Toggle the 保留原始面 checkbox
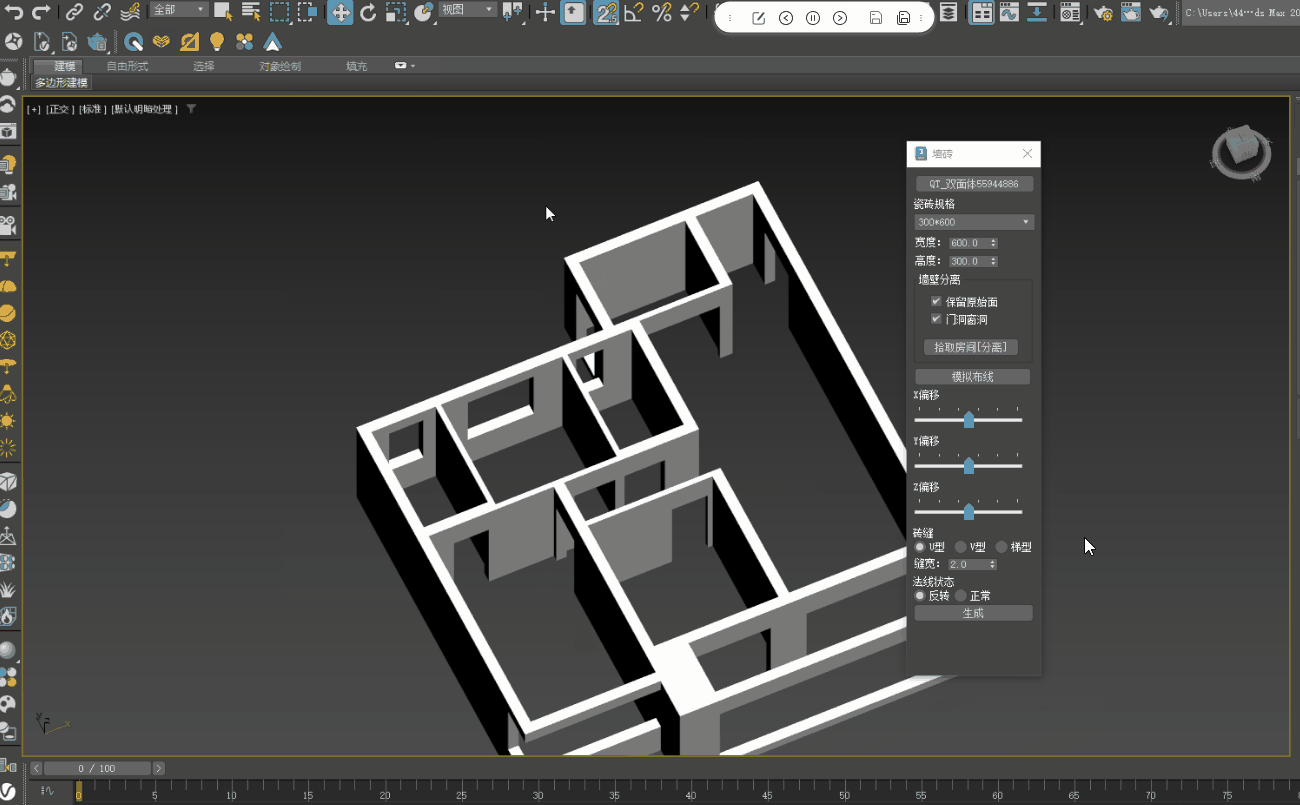Image resolution: width=1300 pixels, height=805 pixels. 936,301
